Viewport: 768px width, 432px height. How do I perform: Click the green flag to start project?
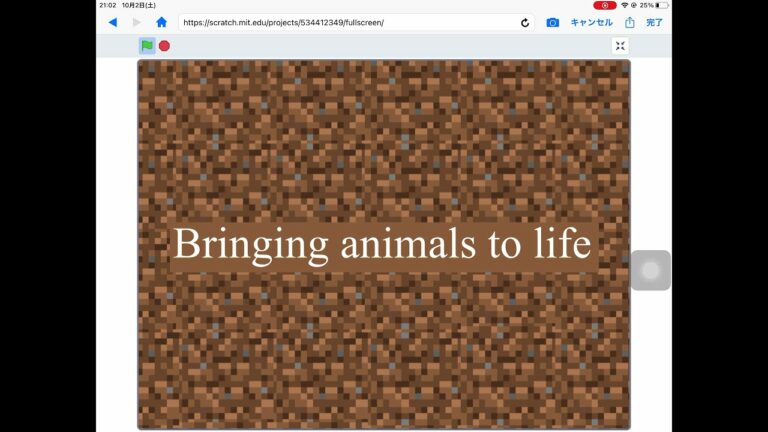pyautogui.click(x=147, y=46)
